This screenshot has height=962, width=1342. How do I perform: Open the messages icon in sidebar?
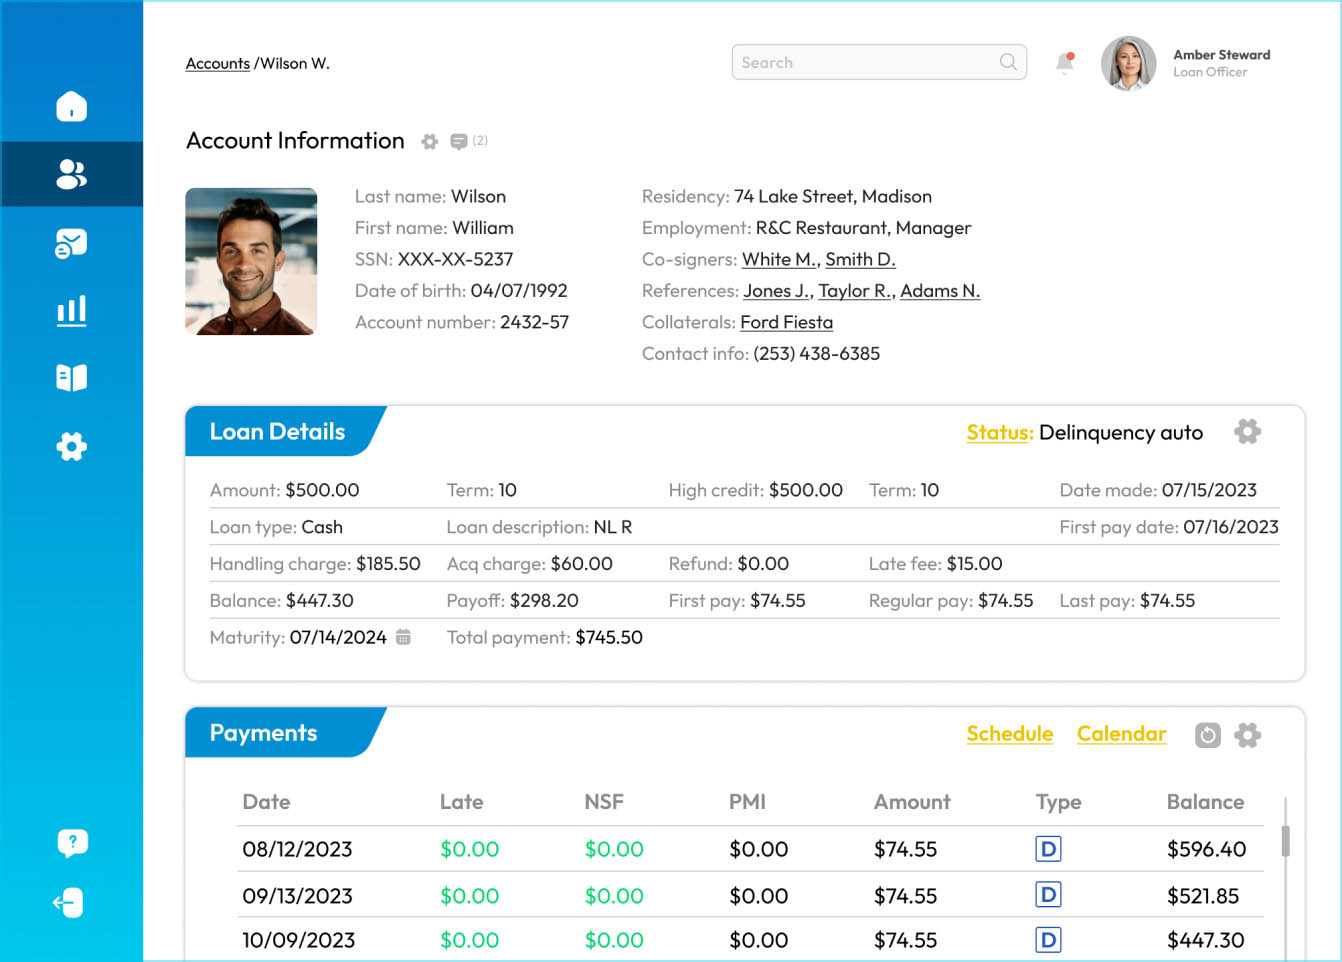[71, 242]
